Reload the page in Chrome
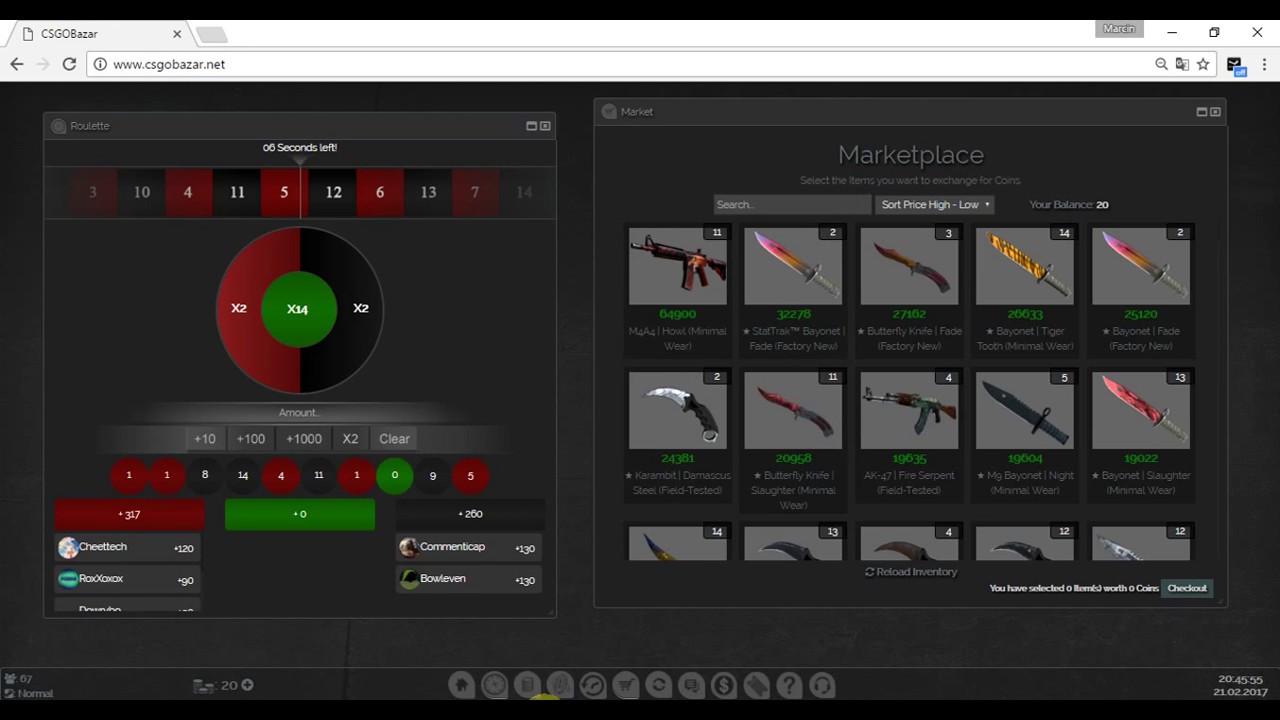This screenshot has height=720, width=1280. click(x=69, y=64)
